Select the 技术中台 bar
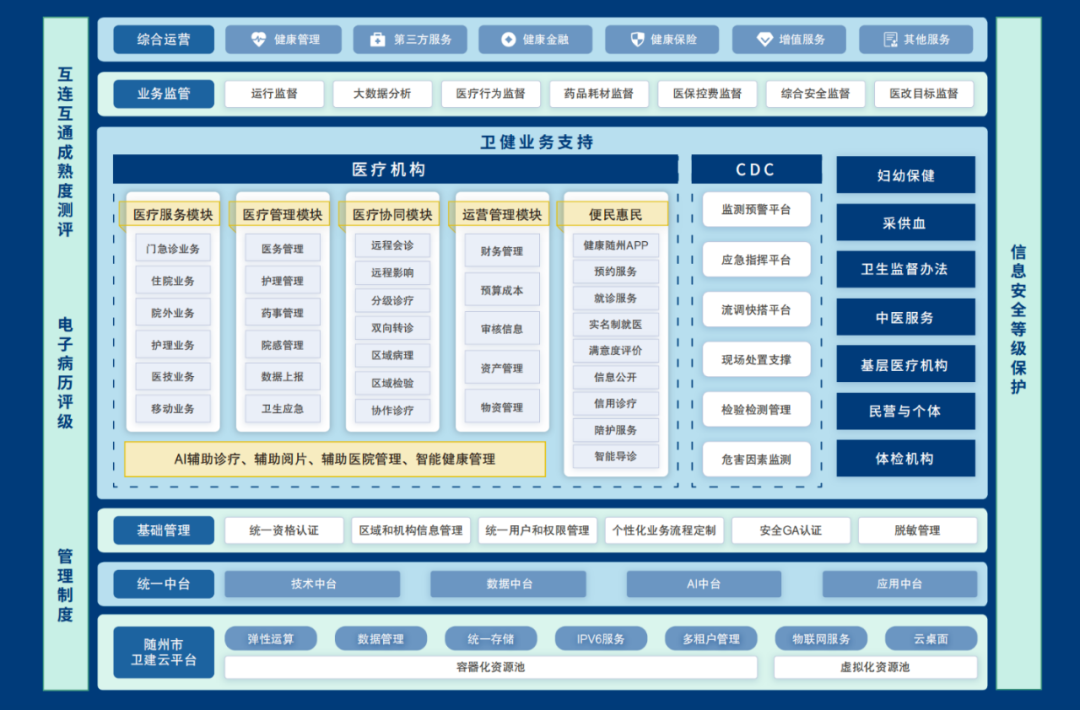Viewport: 1080px width, 710px height. [313, 584]
